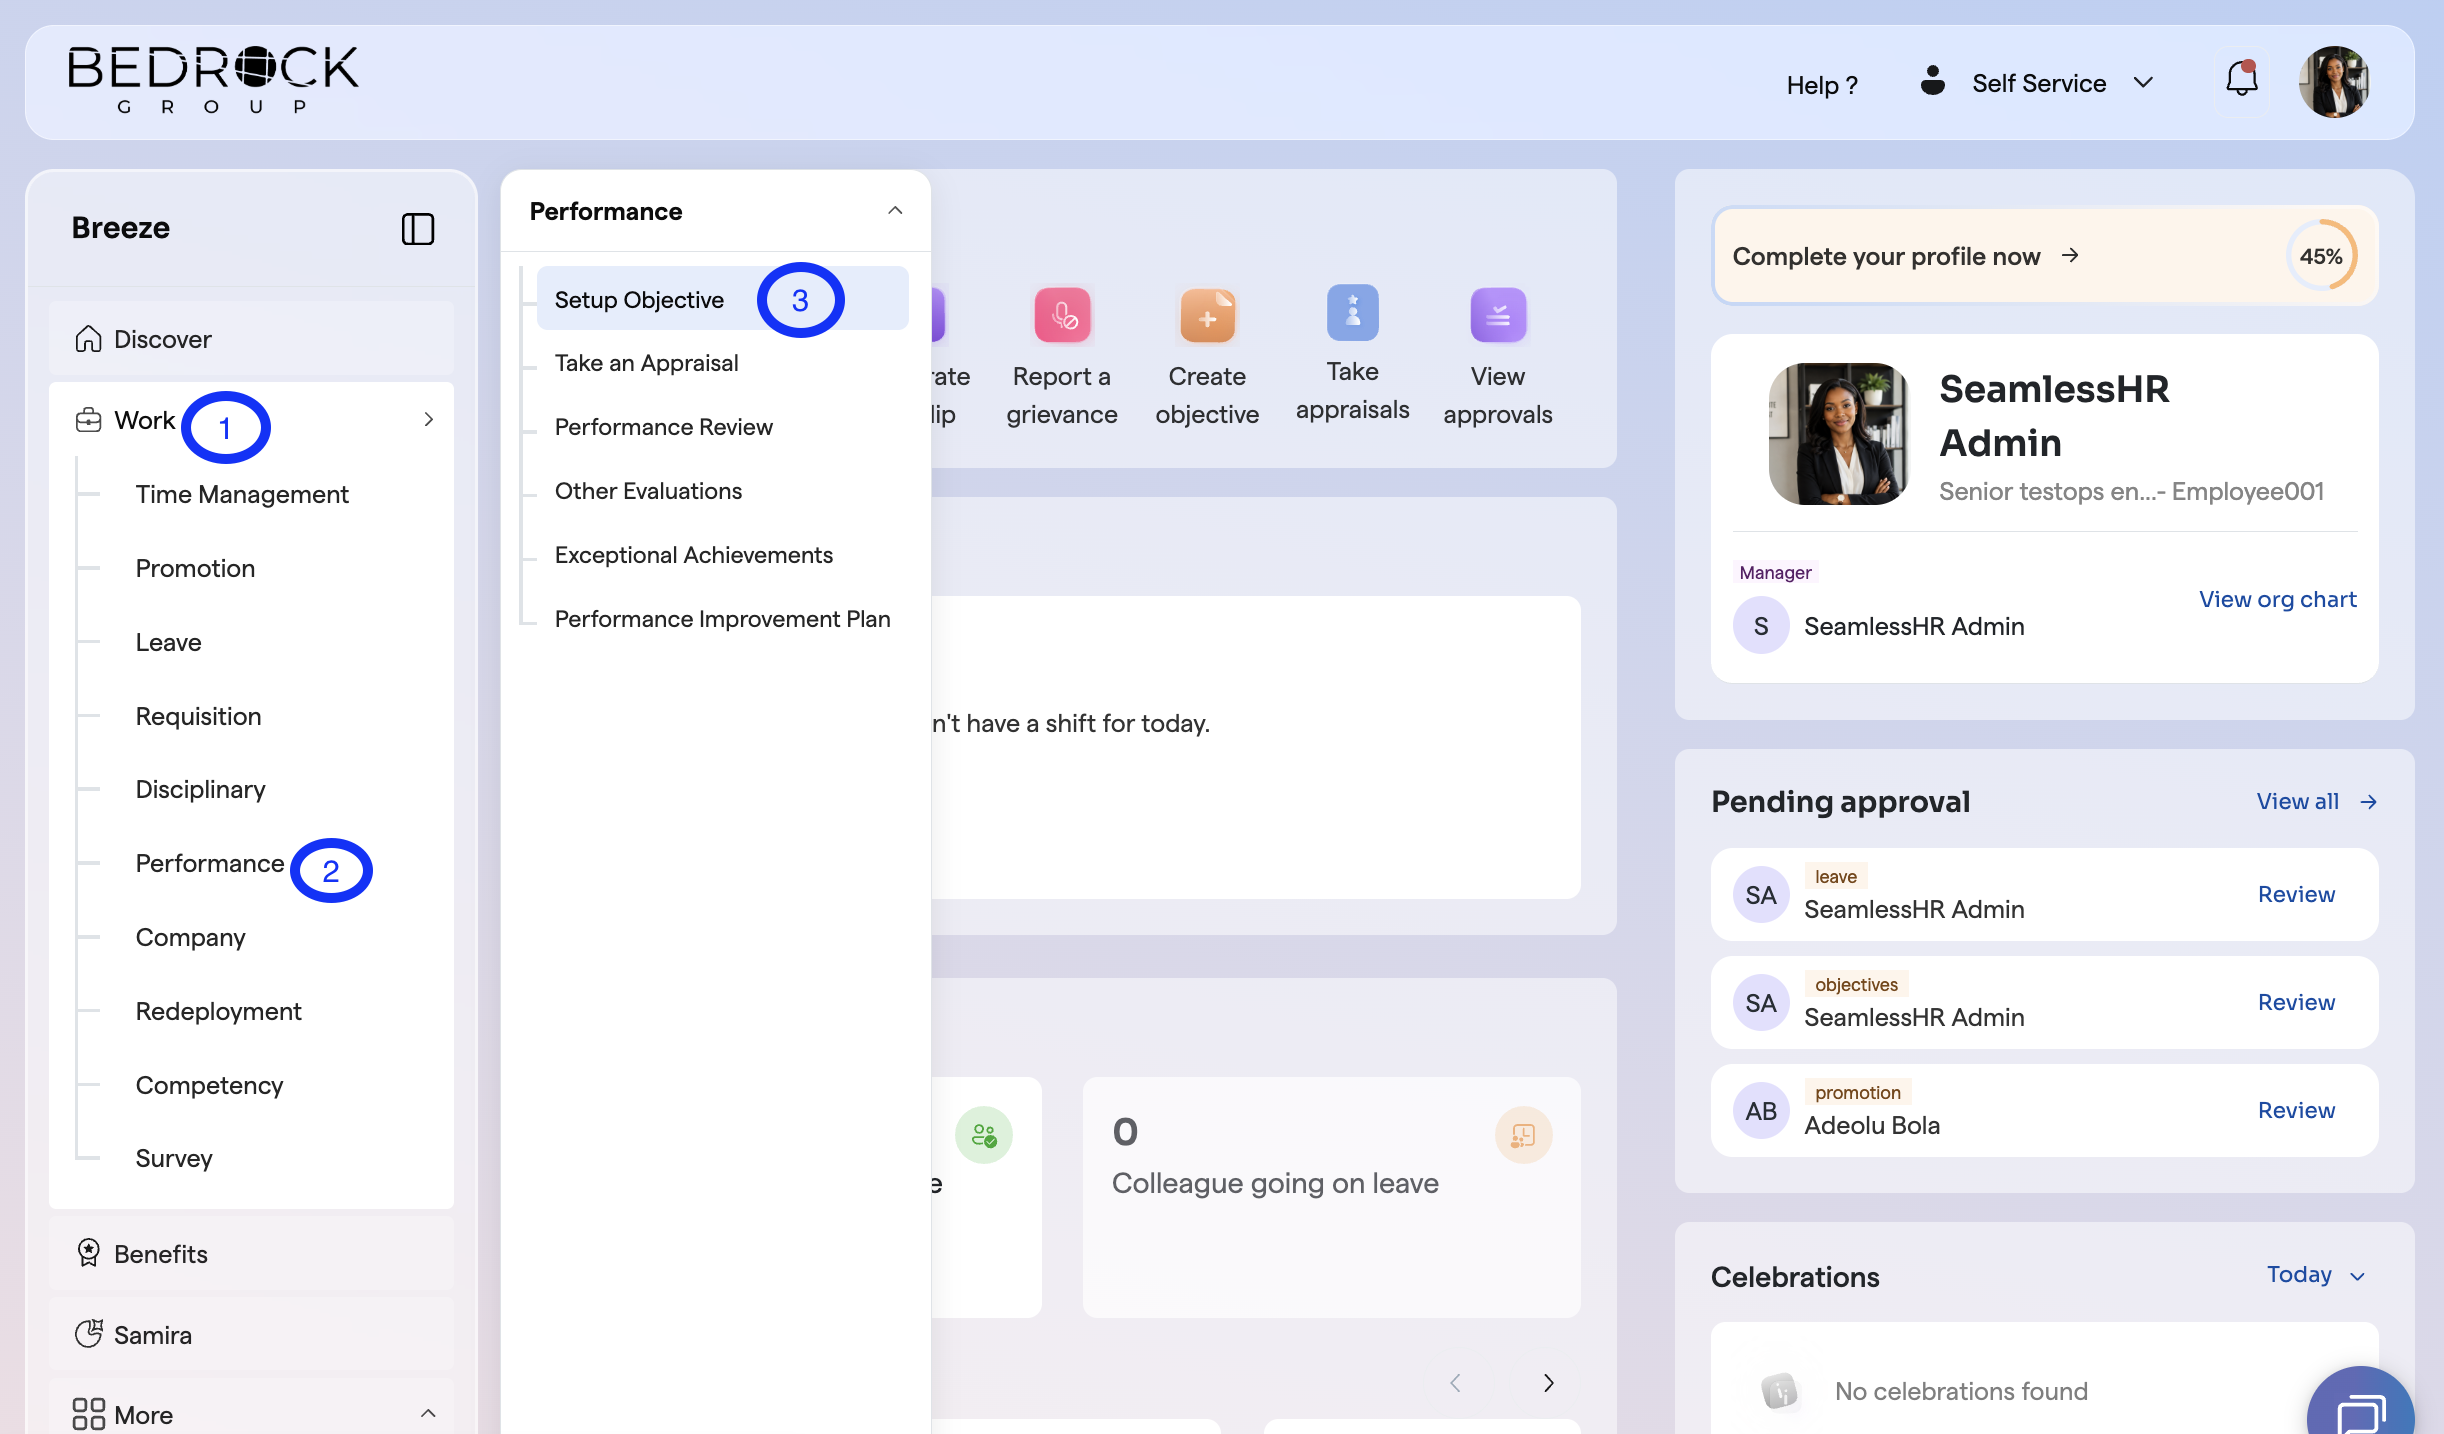The image size is (2444, 1434).
Task: Collapse the Breeze sidebar panel icon
Action: [418, 229]
